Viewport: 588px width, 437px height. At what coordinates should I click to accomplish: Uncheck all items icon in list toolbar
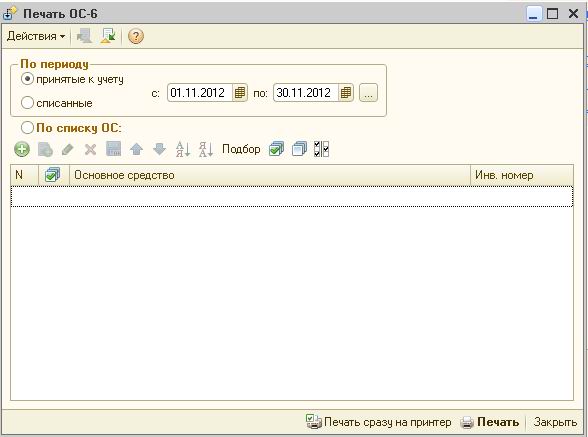click(299, 149)
